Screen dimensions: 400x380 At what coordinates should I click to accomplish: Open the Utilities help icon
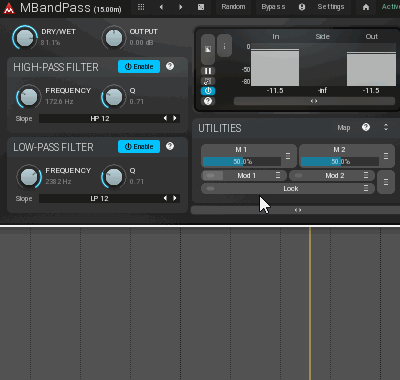(x=366, y=127)
